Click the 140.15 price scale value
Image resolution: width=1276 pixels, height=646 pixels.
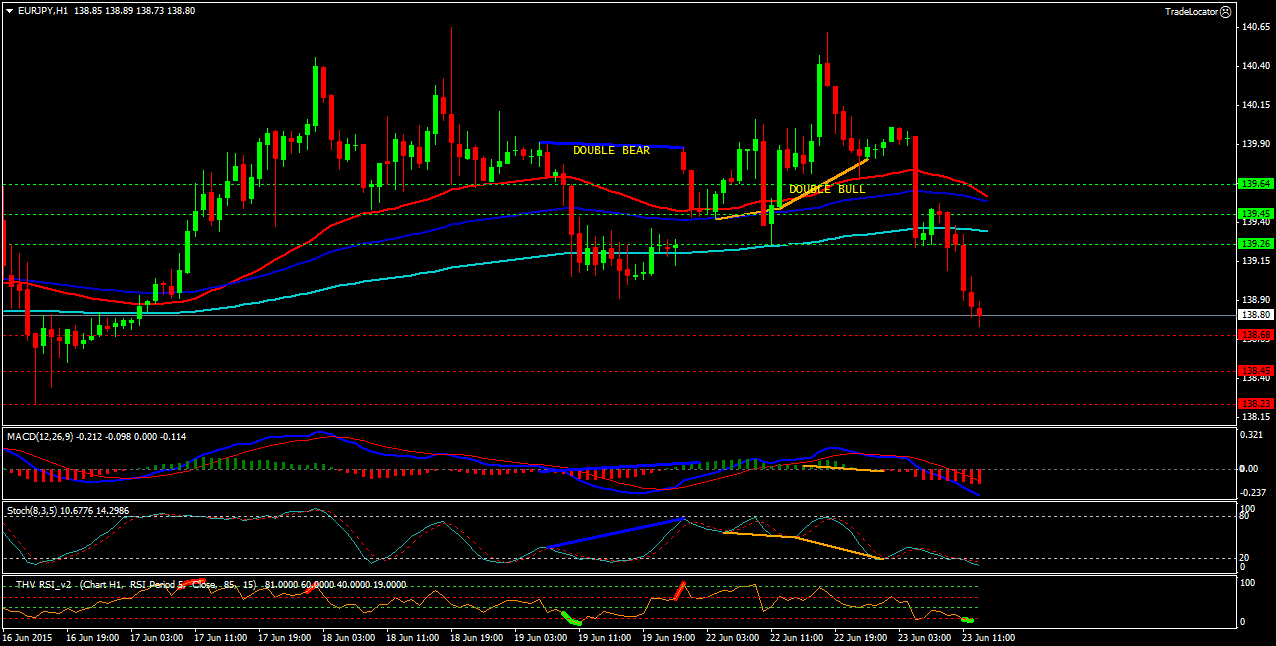[x=1256, y=105]
